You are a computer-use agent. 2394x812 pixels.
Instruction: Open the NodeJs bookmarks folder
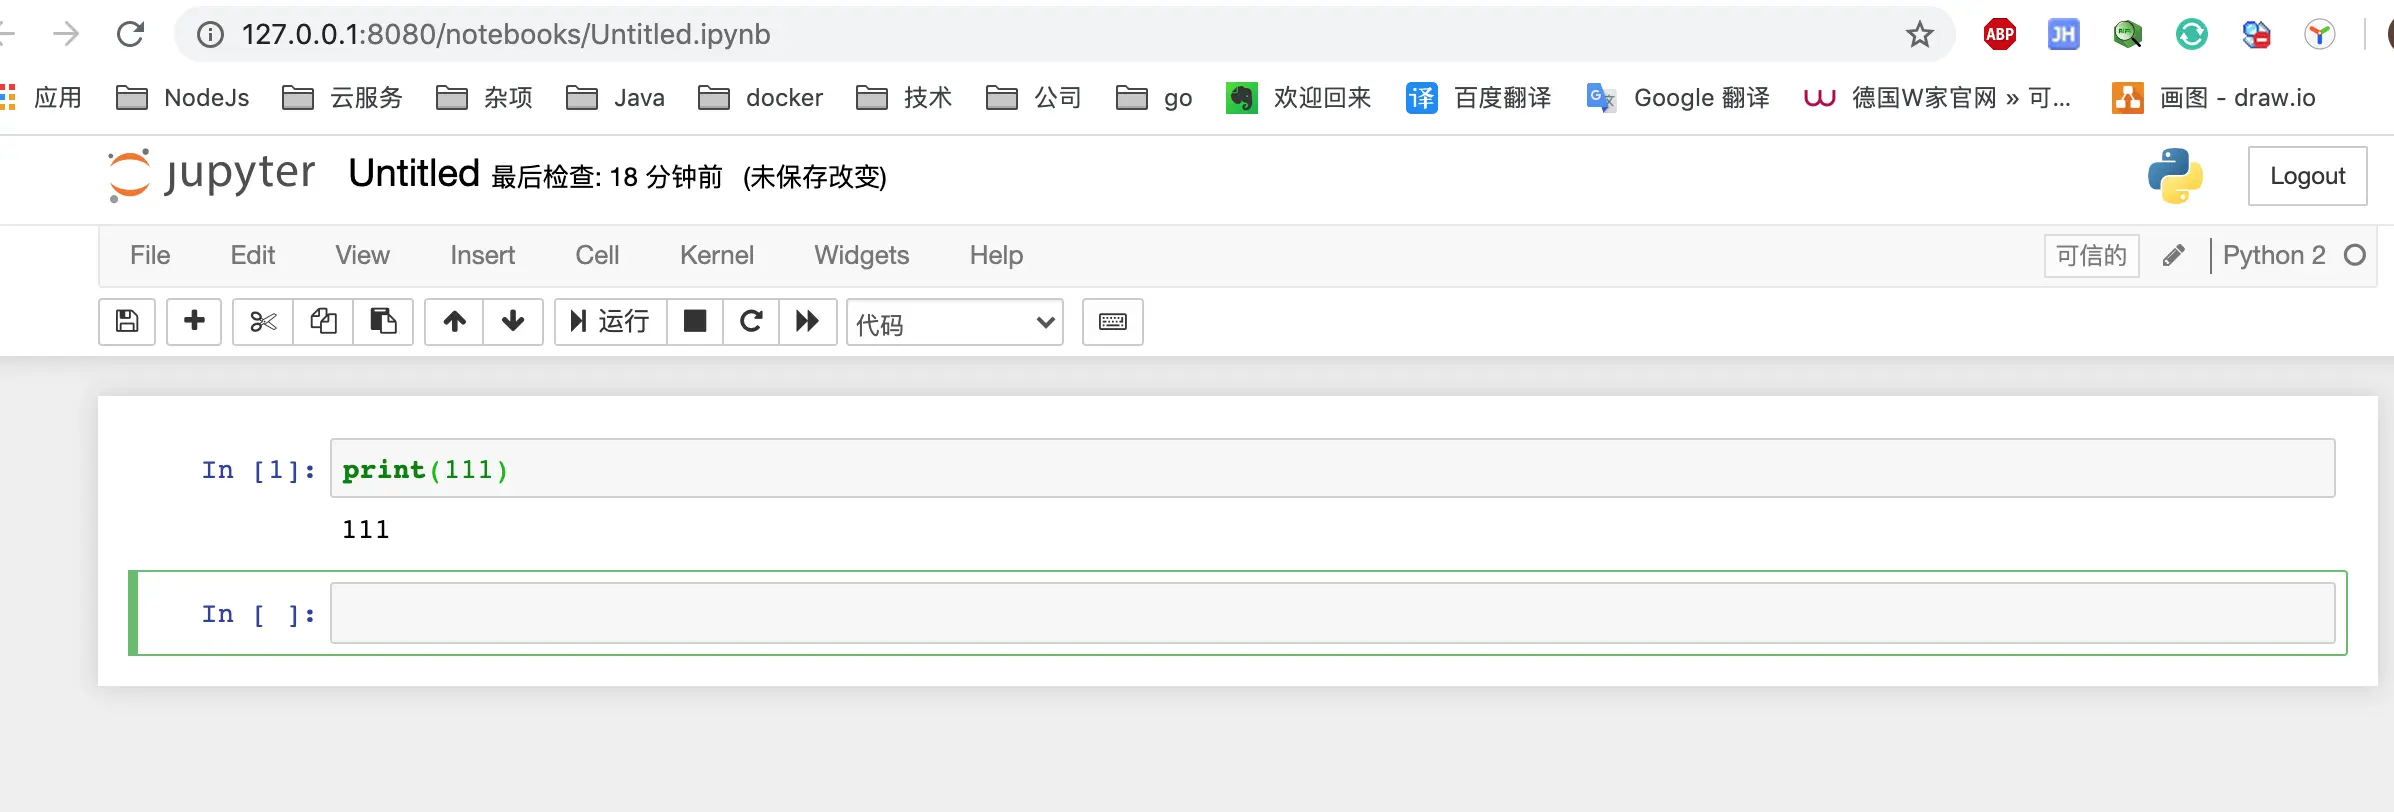[x=183, y=98]
